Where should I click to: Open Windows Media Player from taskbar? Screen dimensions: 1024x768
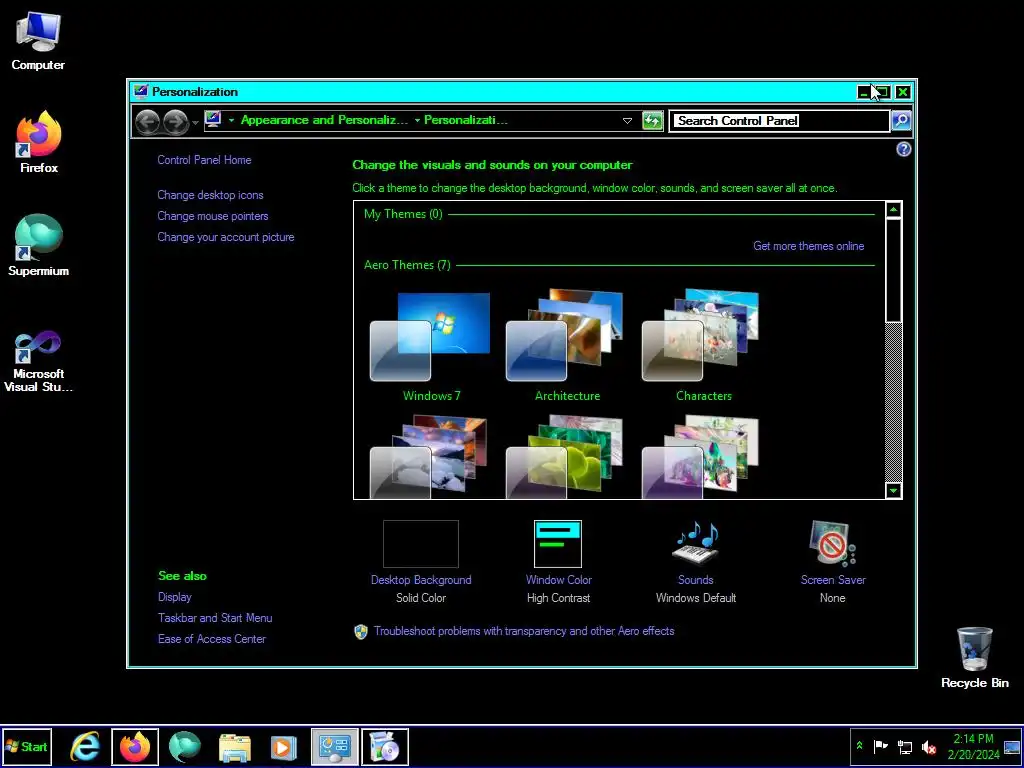(283, 747)
